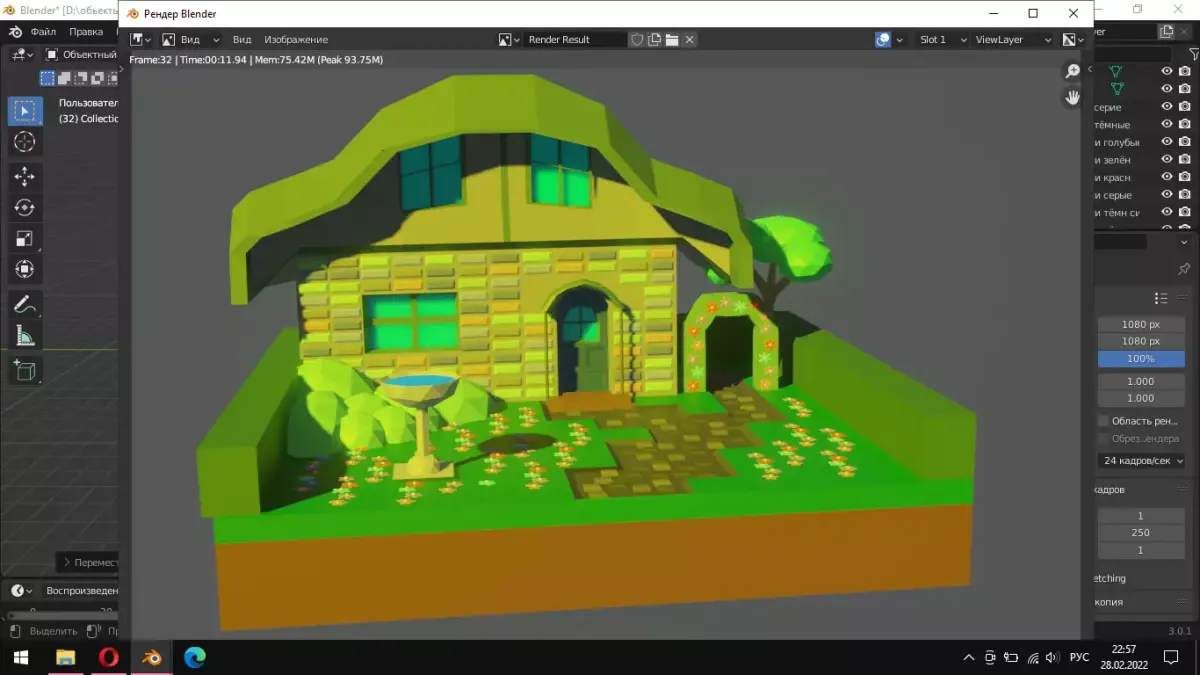Click the new view layer icon
Image resolution: width=1200 pixels, height=675 pixels.
pos(1167,32)
